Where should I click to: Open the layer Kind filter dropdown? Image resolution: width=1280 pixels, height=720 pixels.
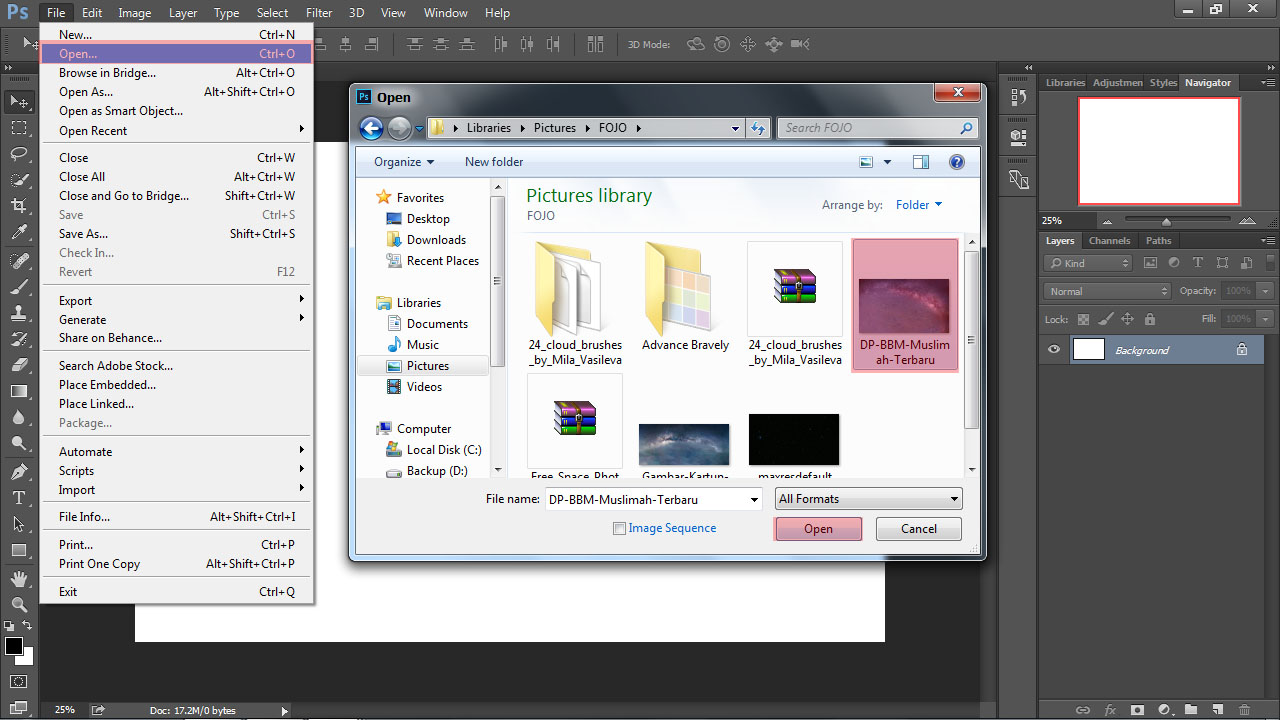tap(1088, 263)
